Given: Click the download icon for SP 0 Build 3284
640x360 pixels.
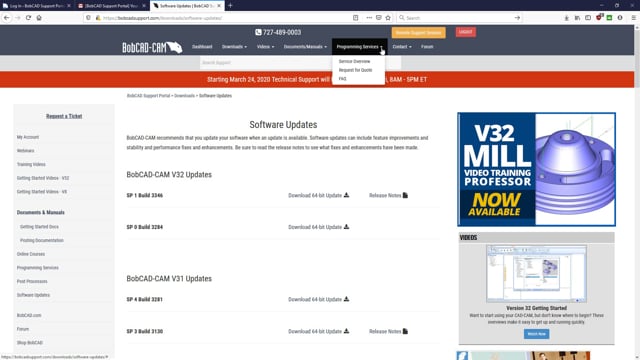Looking at the screenshot, I should [x=346, y=227].
